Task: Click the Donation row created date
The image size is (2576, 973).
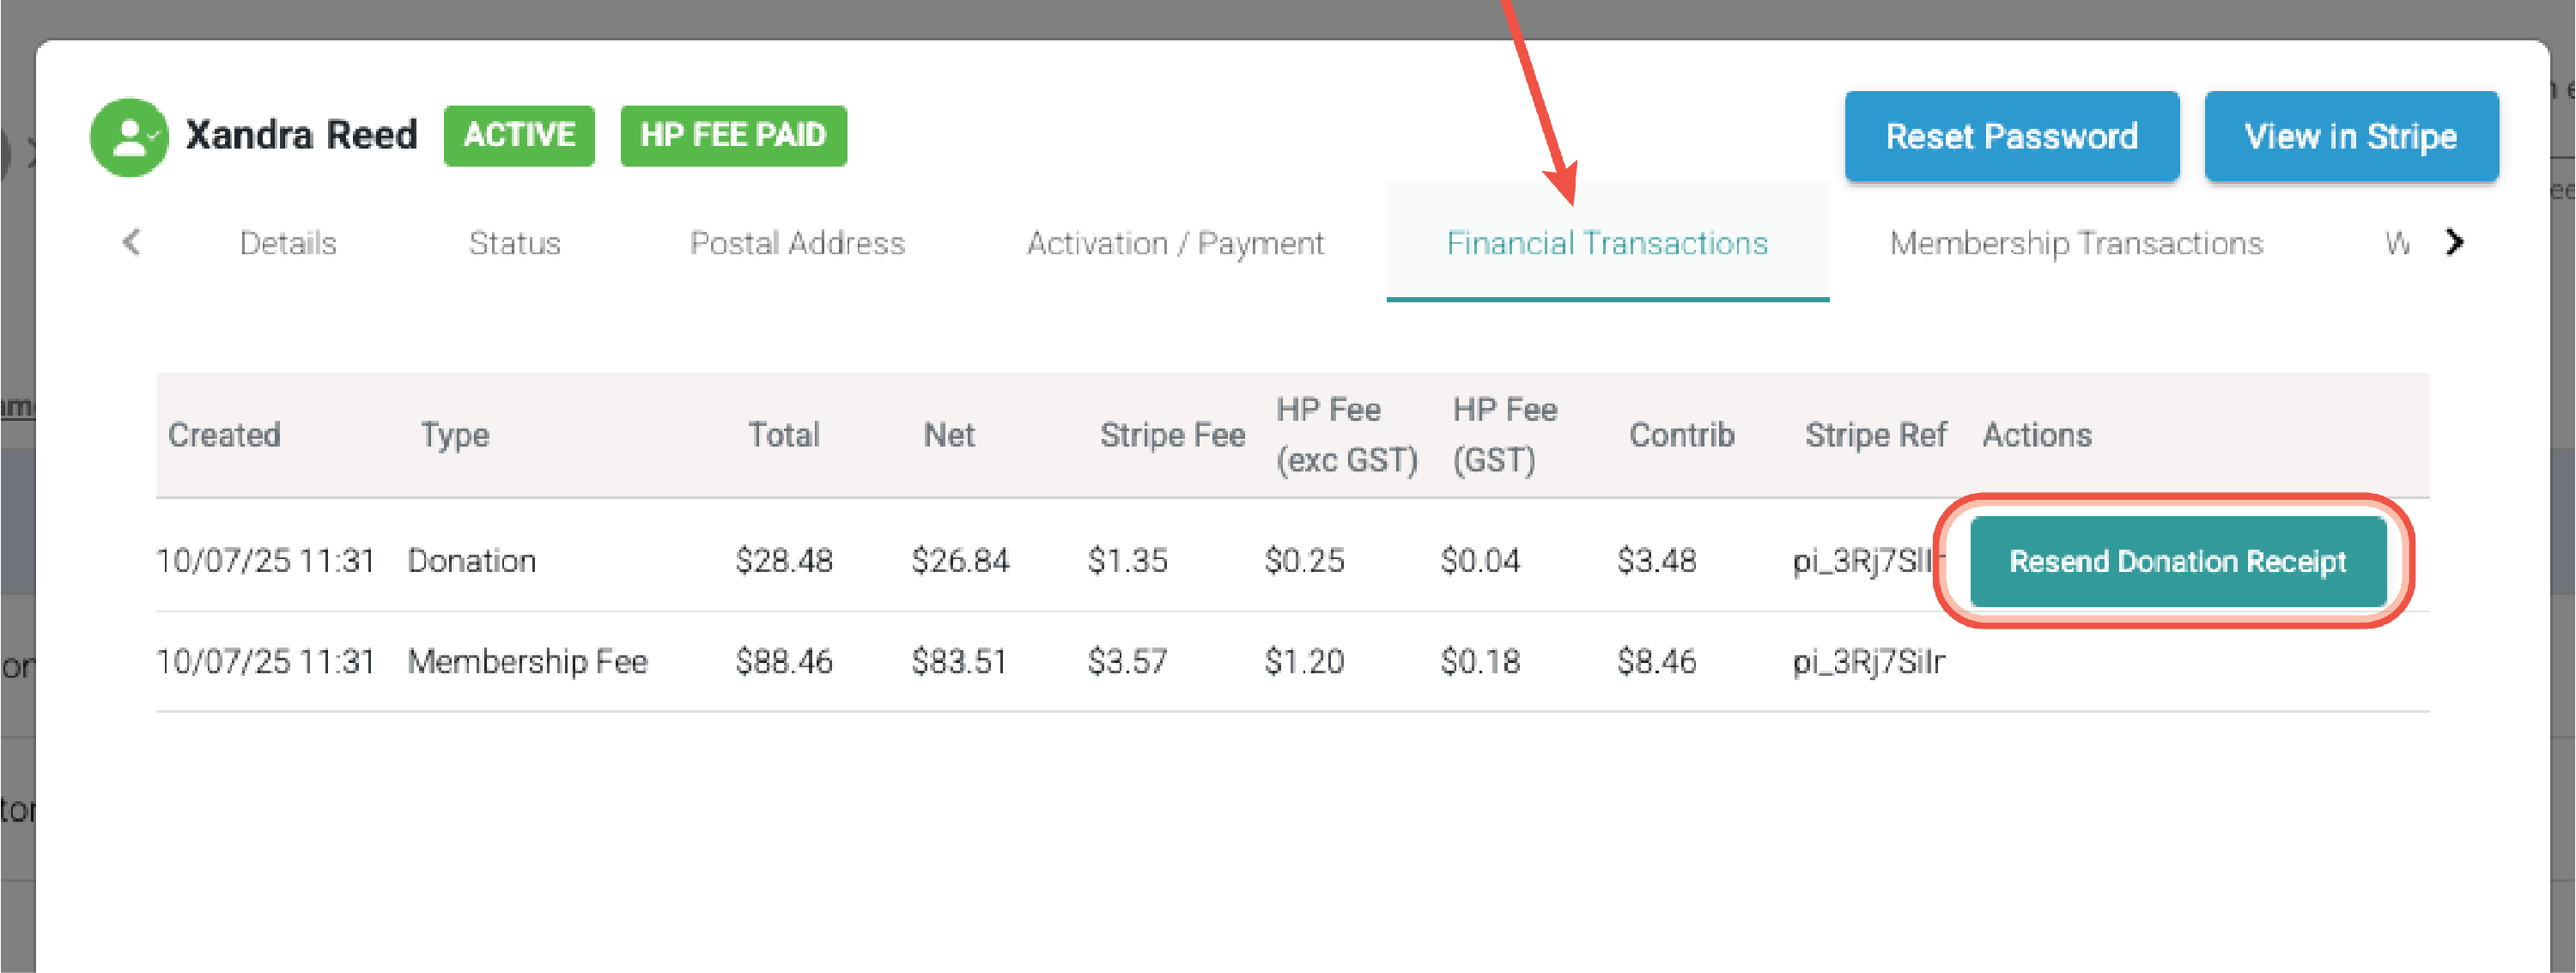Action: tap(265, 561)
